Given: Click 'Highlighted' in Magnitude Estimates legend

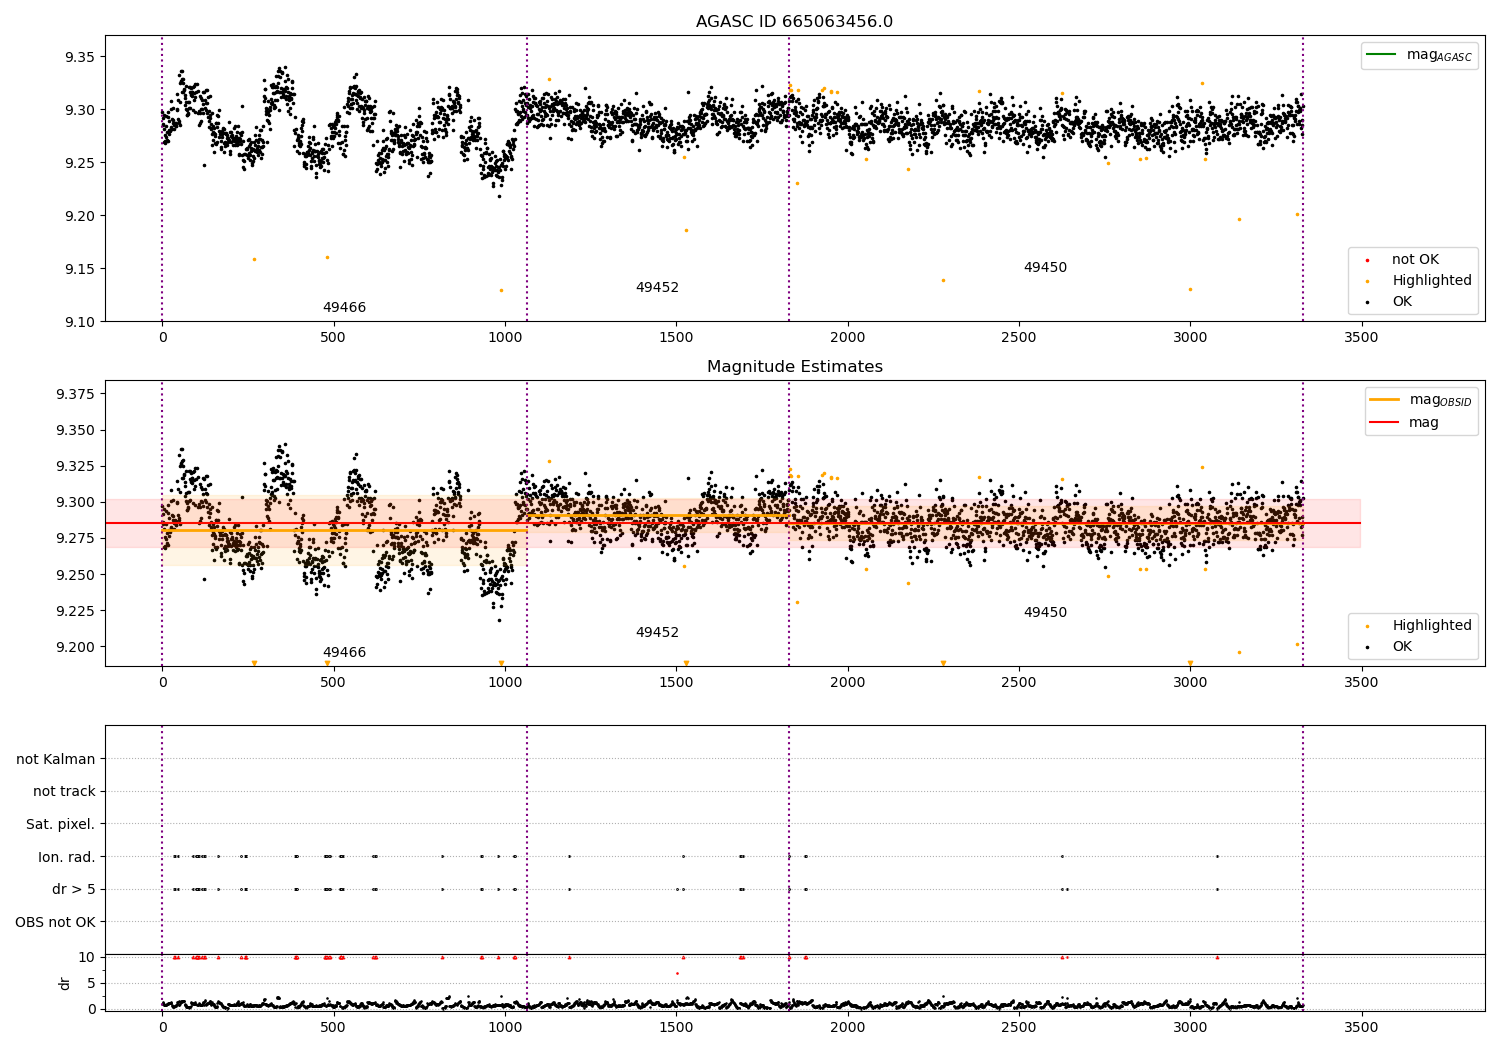Looking at the screenshot, I should tap(1432, 626).
